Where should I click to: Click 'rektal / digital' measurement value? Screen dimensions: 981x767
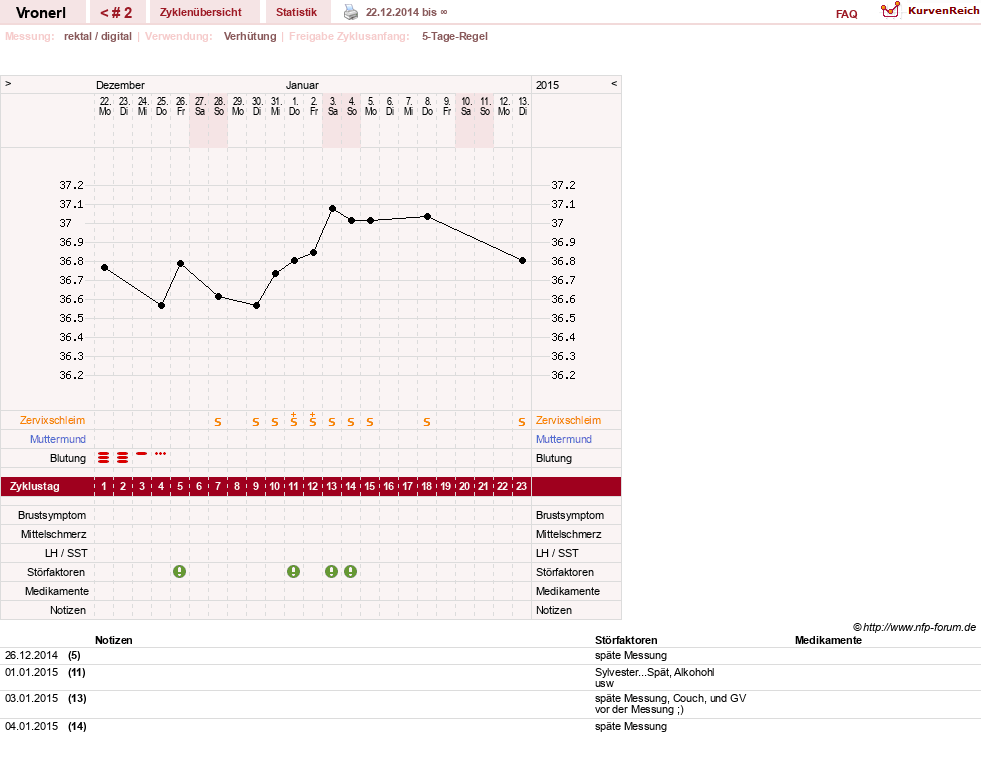(x=98, y=36)
